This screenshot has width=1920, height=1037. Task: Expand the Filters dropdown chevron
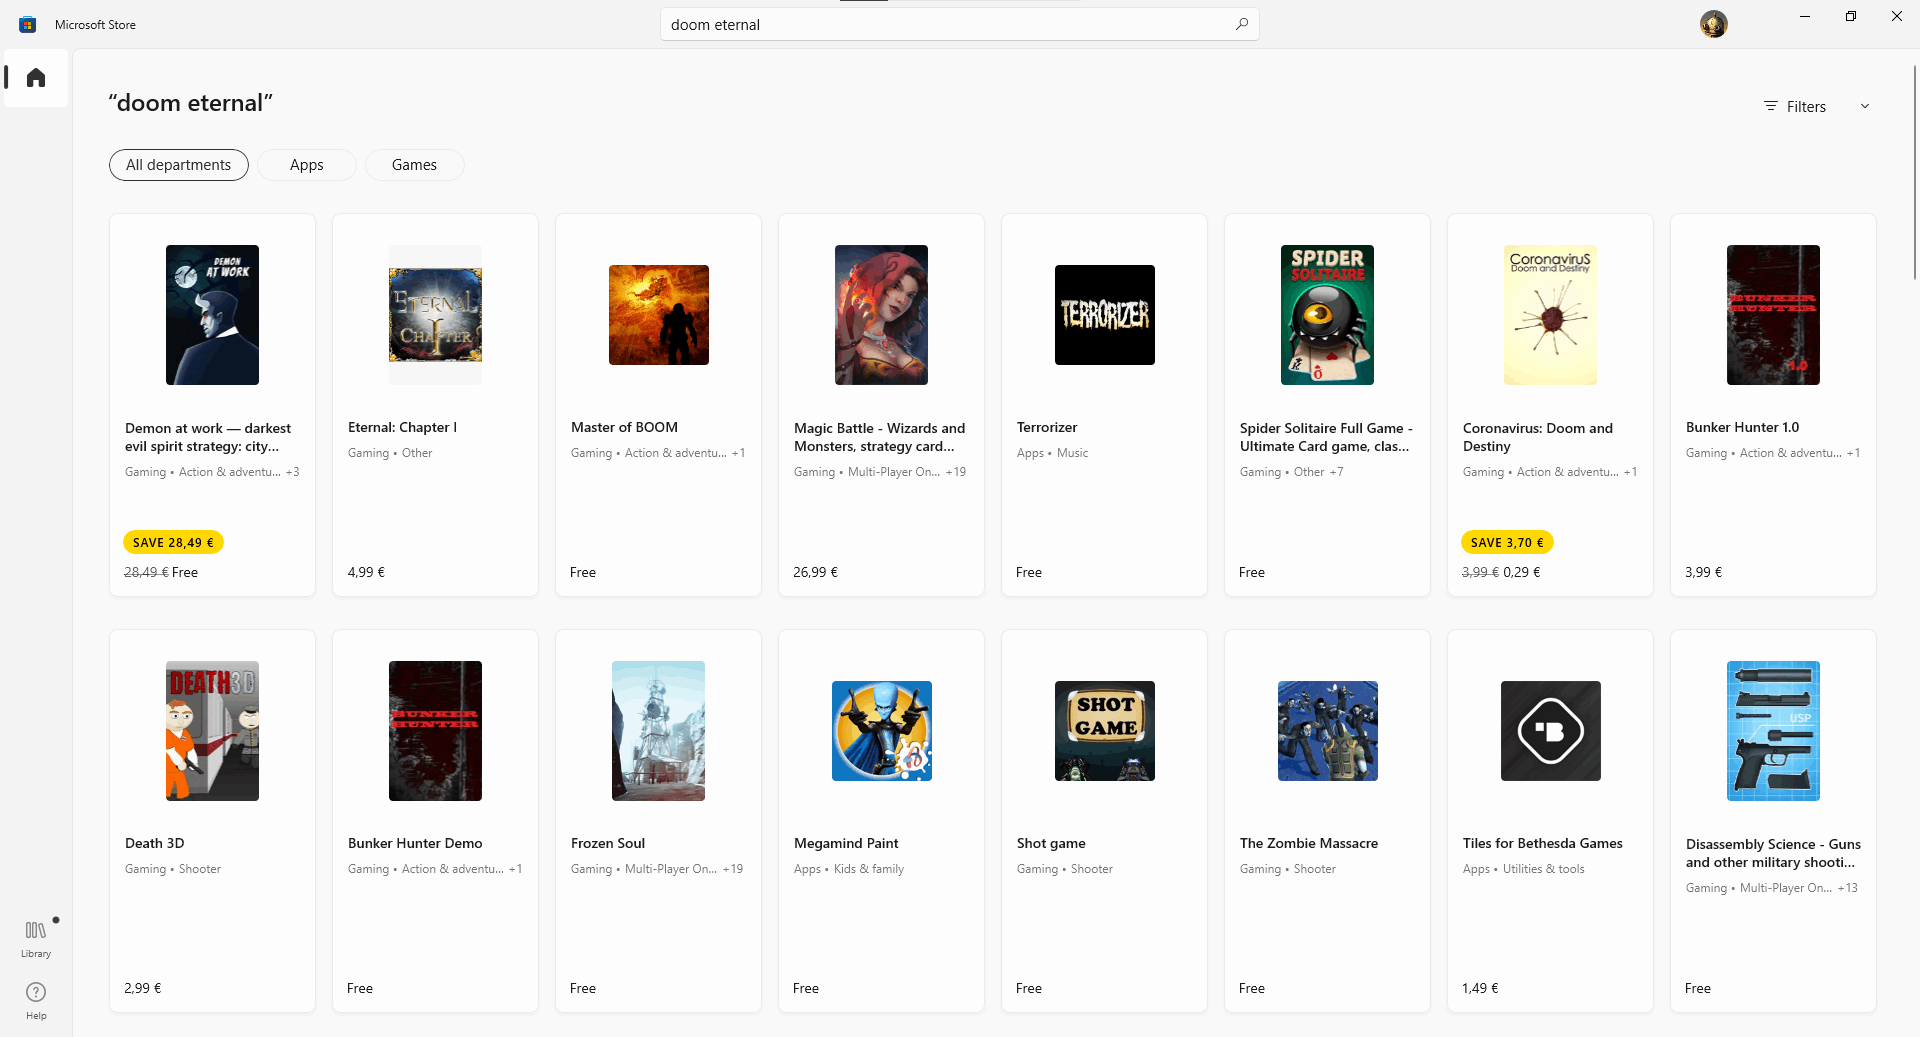pos(1865,106)
